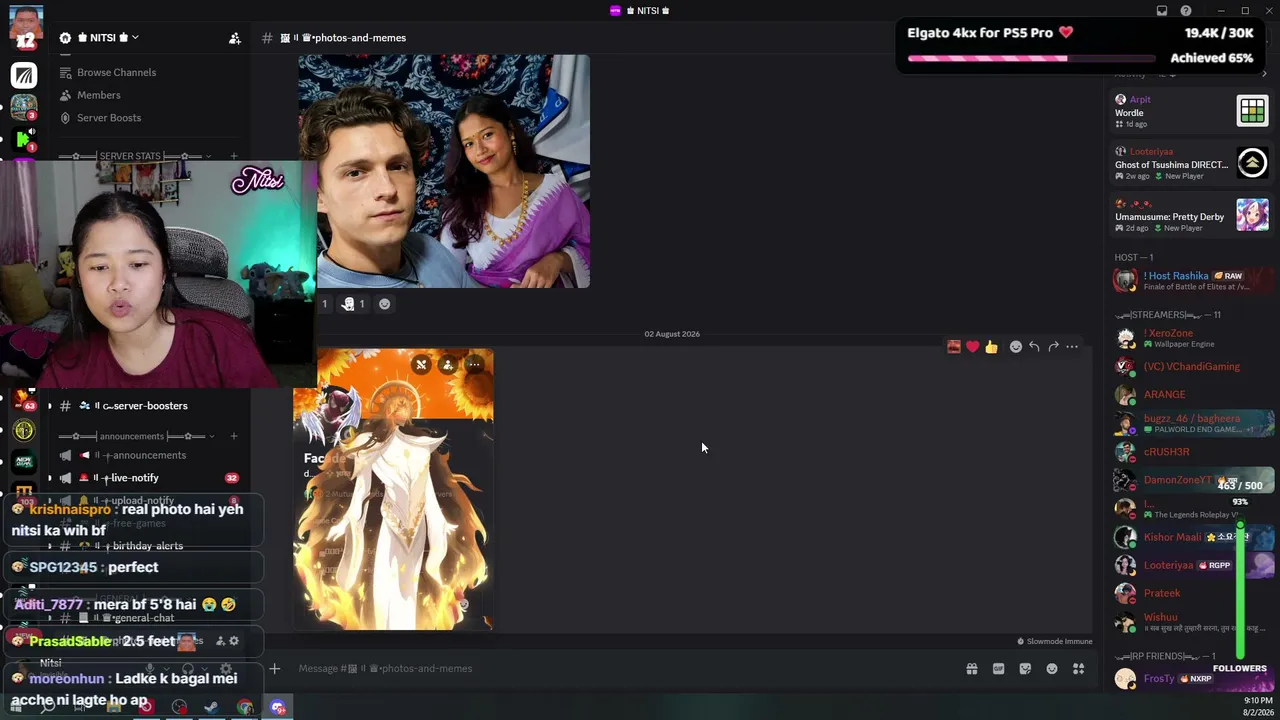Create a channel in SERVER STATS category
Viewport: 1280px width, 720px height.
(x=234, y=156)
